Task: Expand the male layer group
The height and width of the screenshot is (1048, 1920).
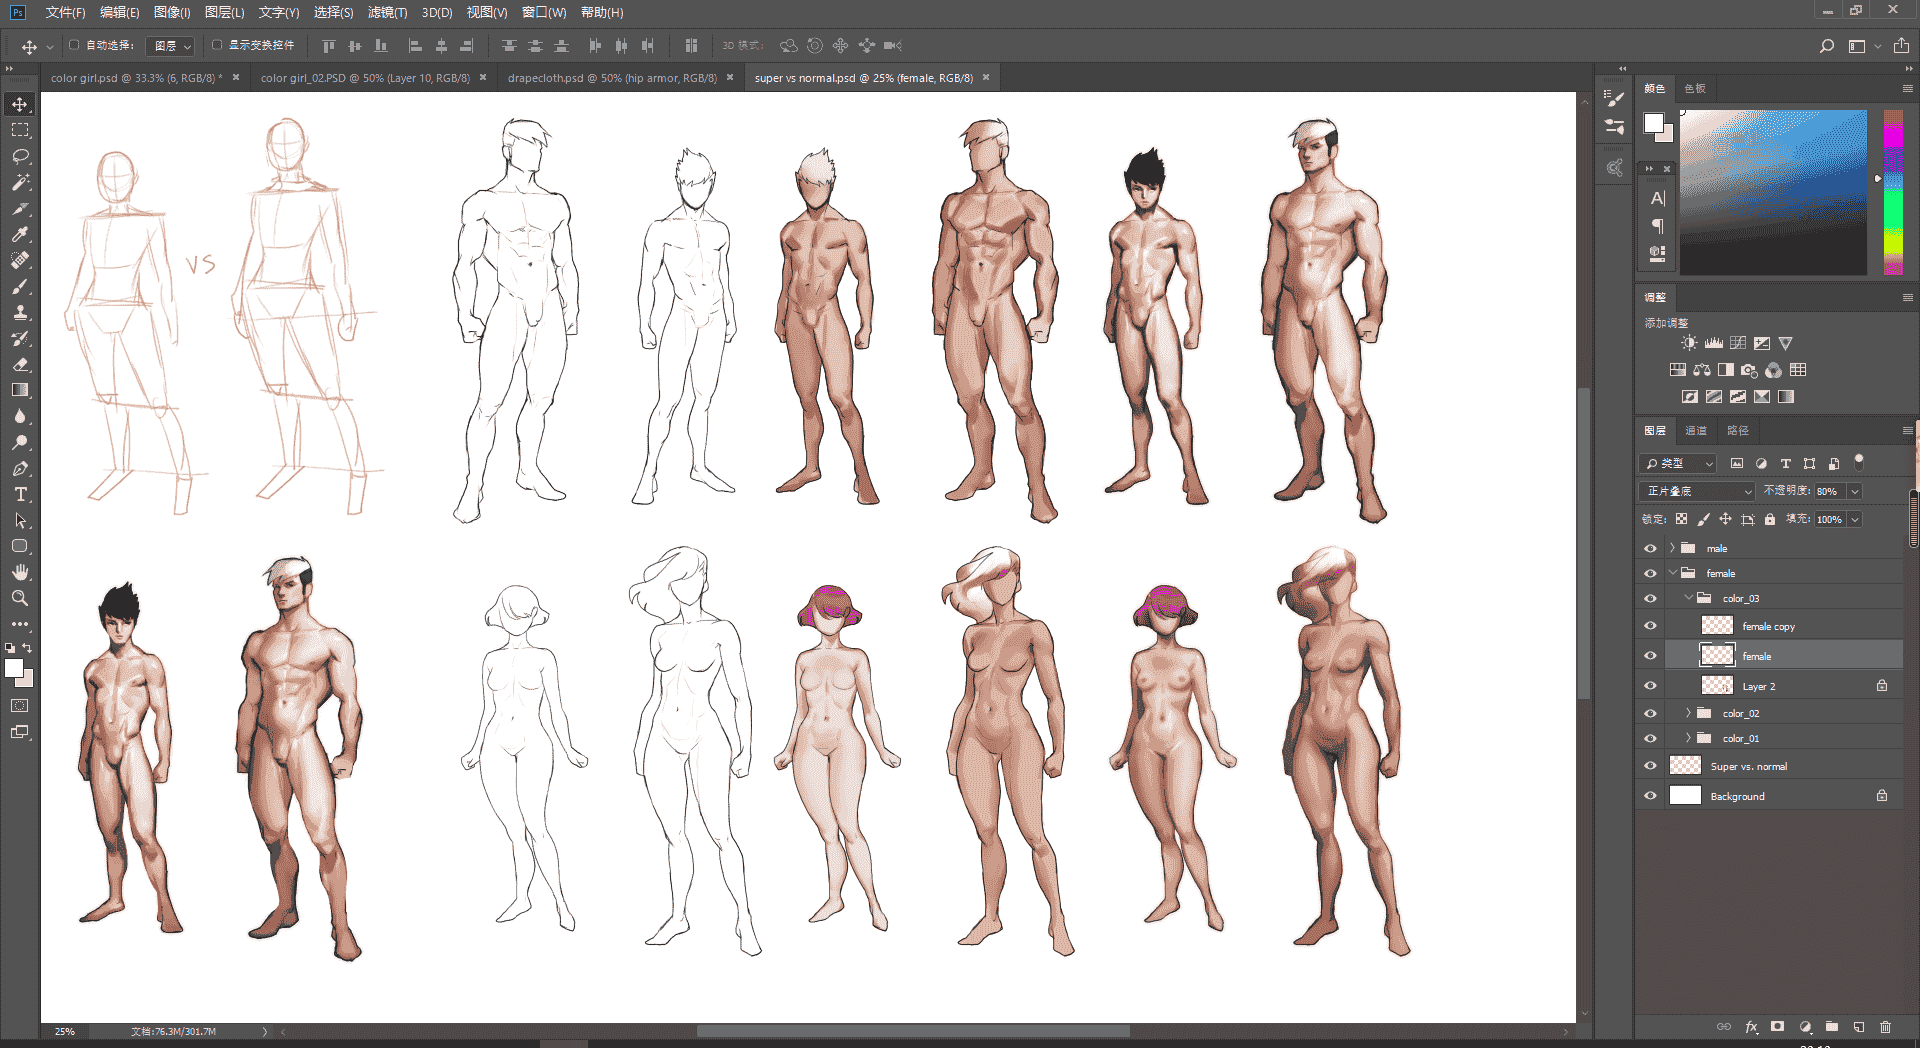Action: [1672, 548]
